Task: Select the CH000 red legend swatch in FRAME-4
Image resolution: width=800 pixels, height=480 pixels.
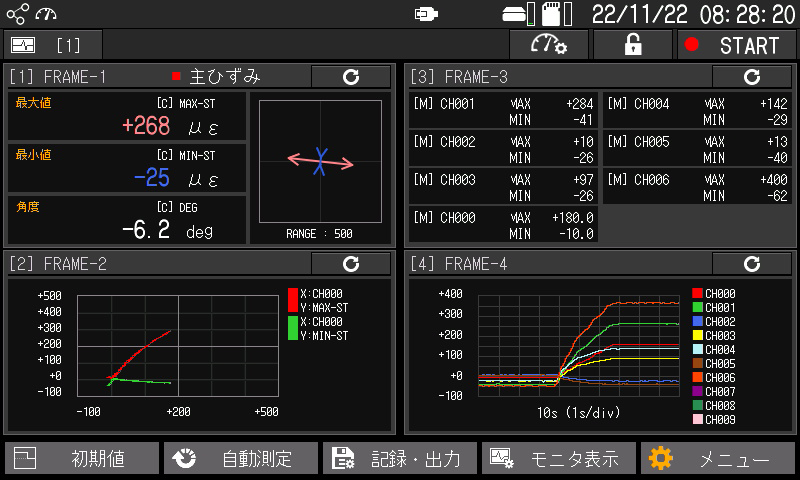Action: [x=697, y=294]
